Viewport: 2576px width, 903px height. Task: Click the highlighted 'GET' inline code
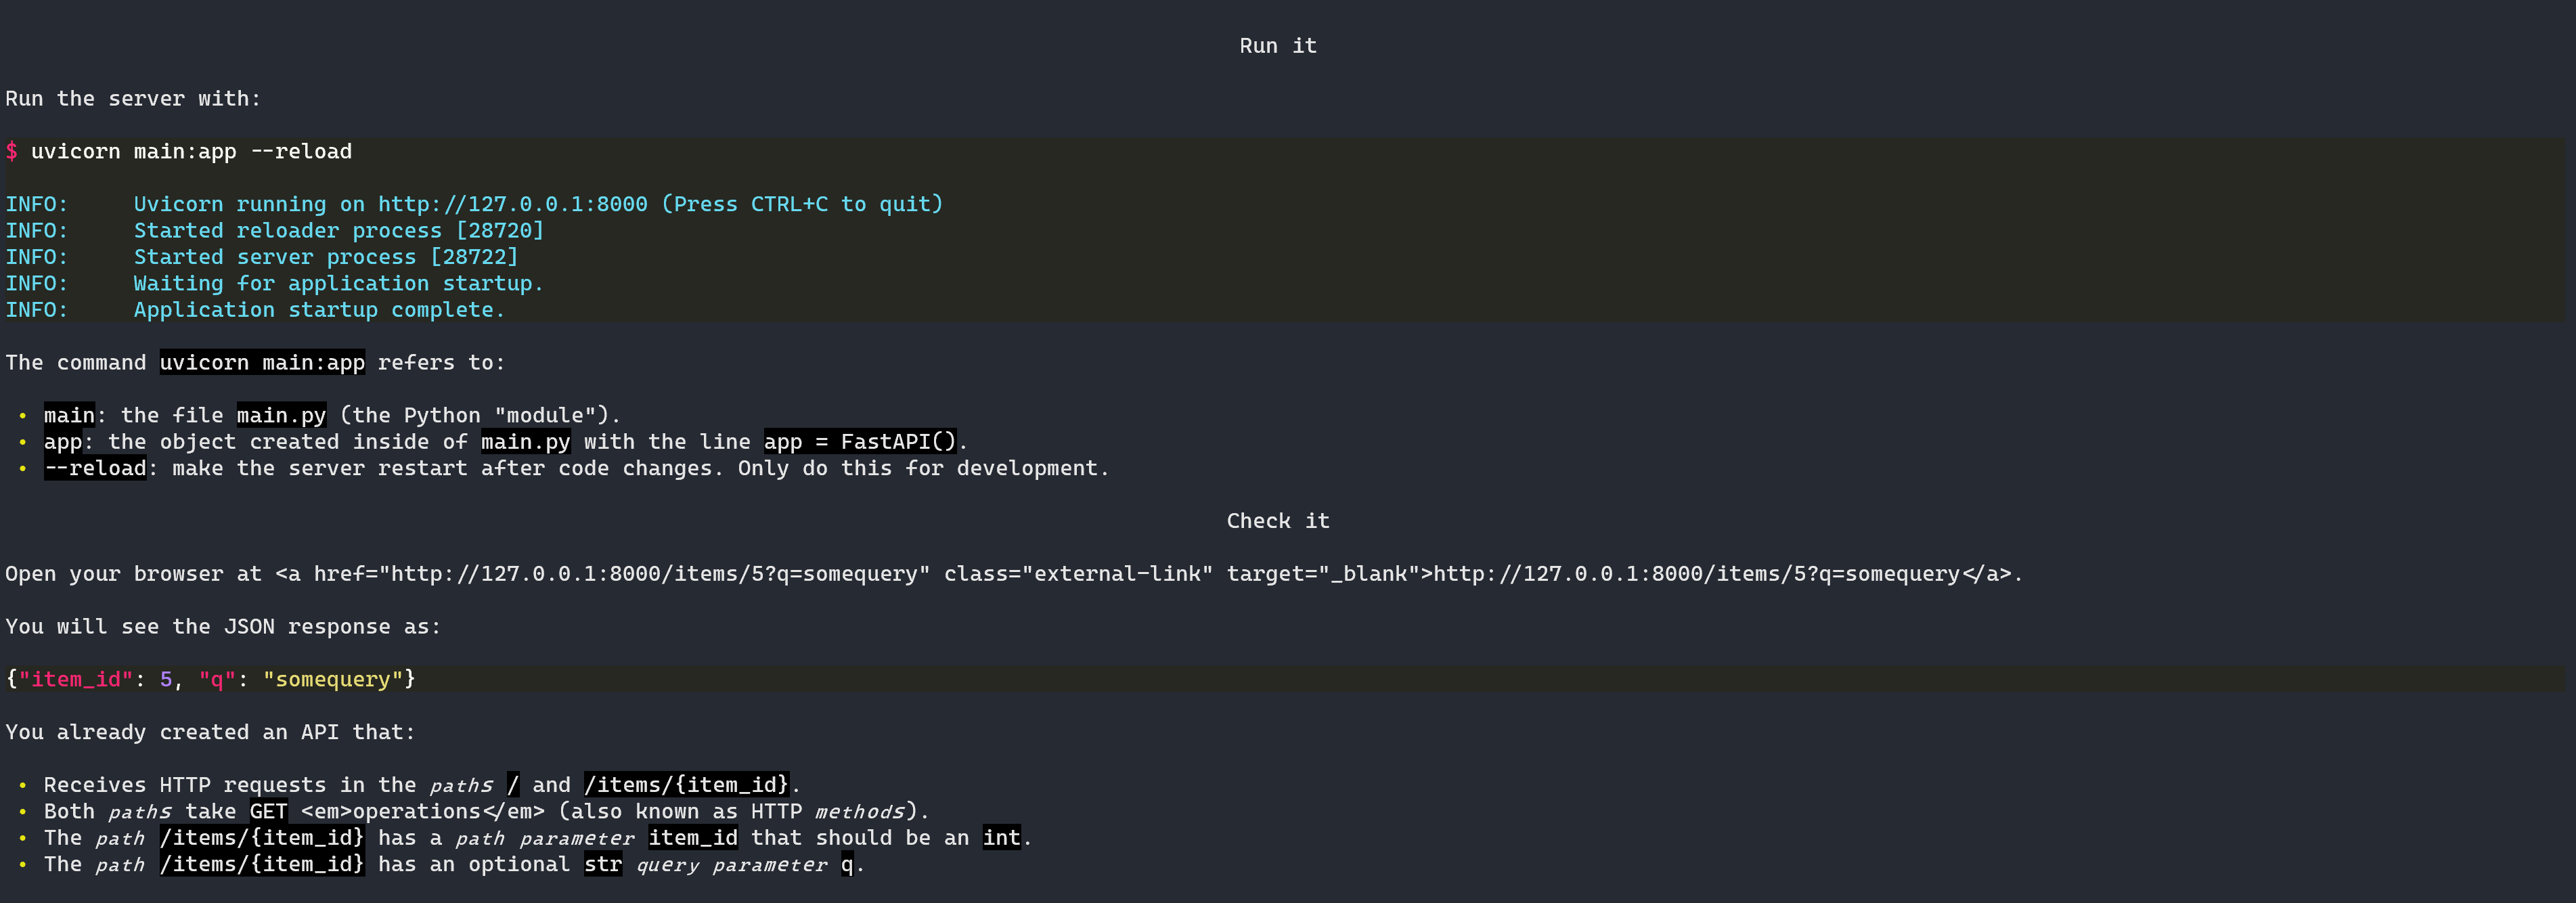coord(268,812)
